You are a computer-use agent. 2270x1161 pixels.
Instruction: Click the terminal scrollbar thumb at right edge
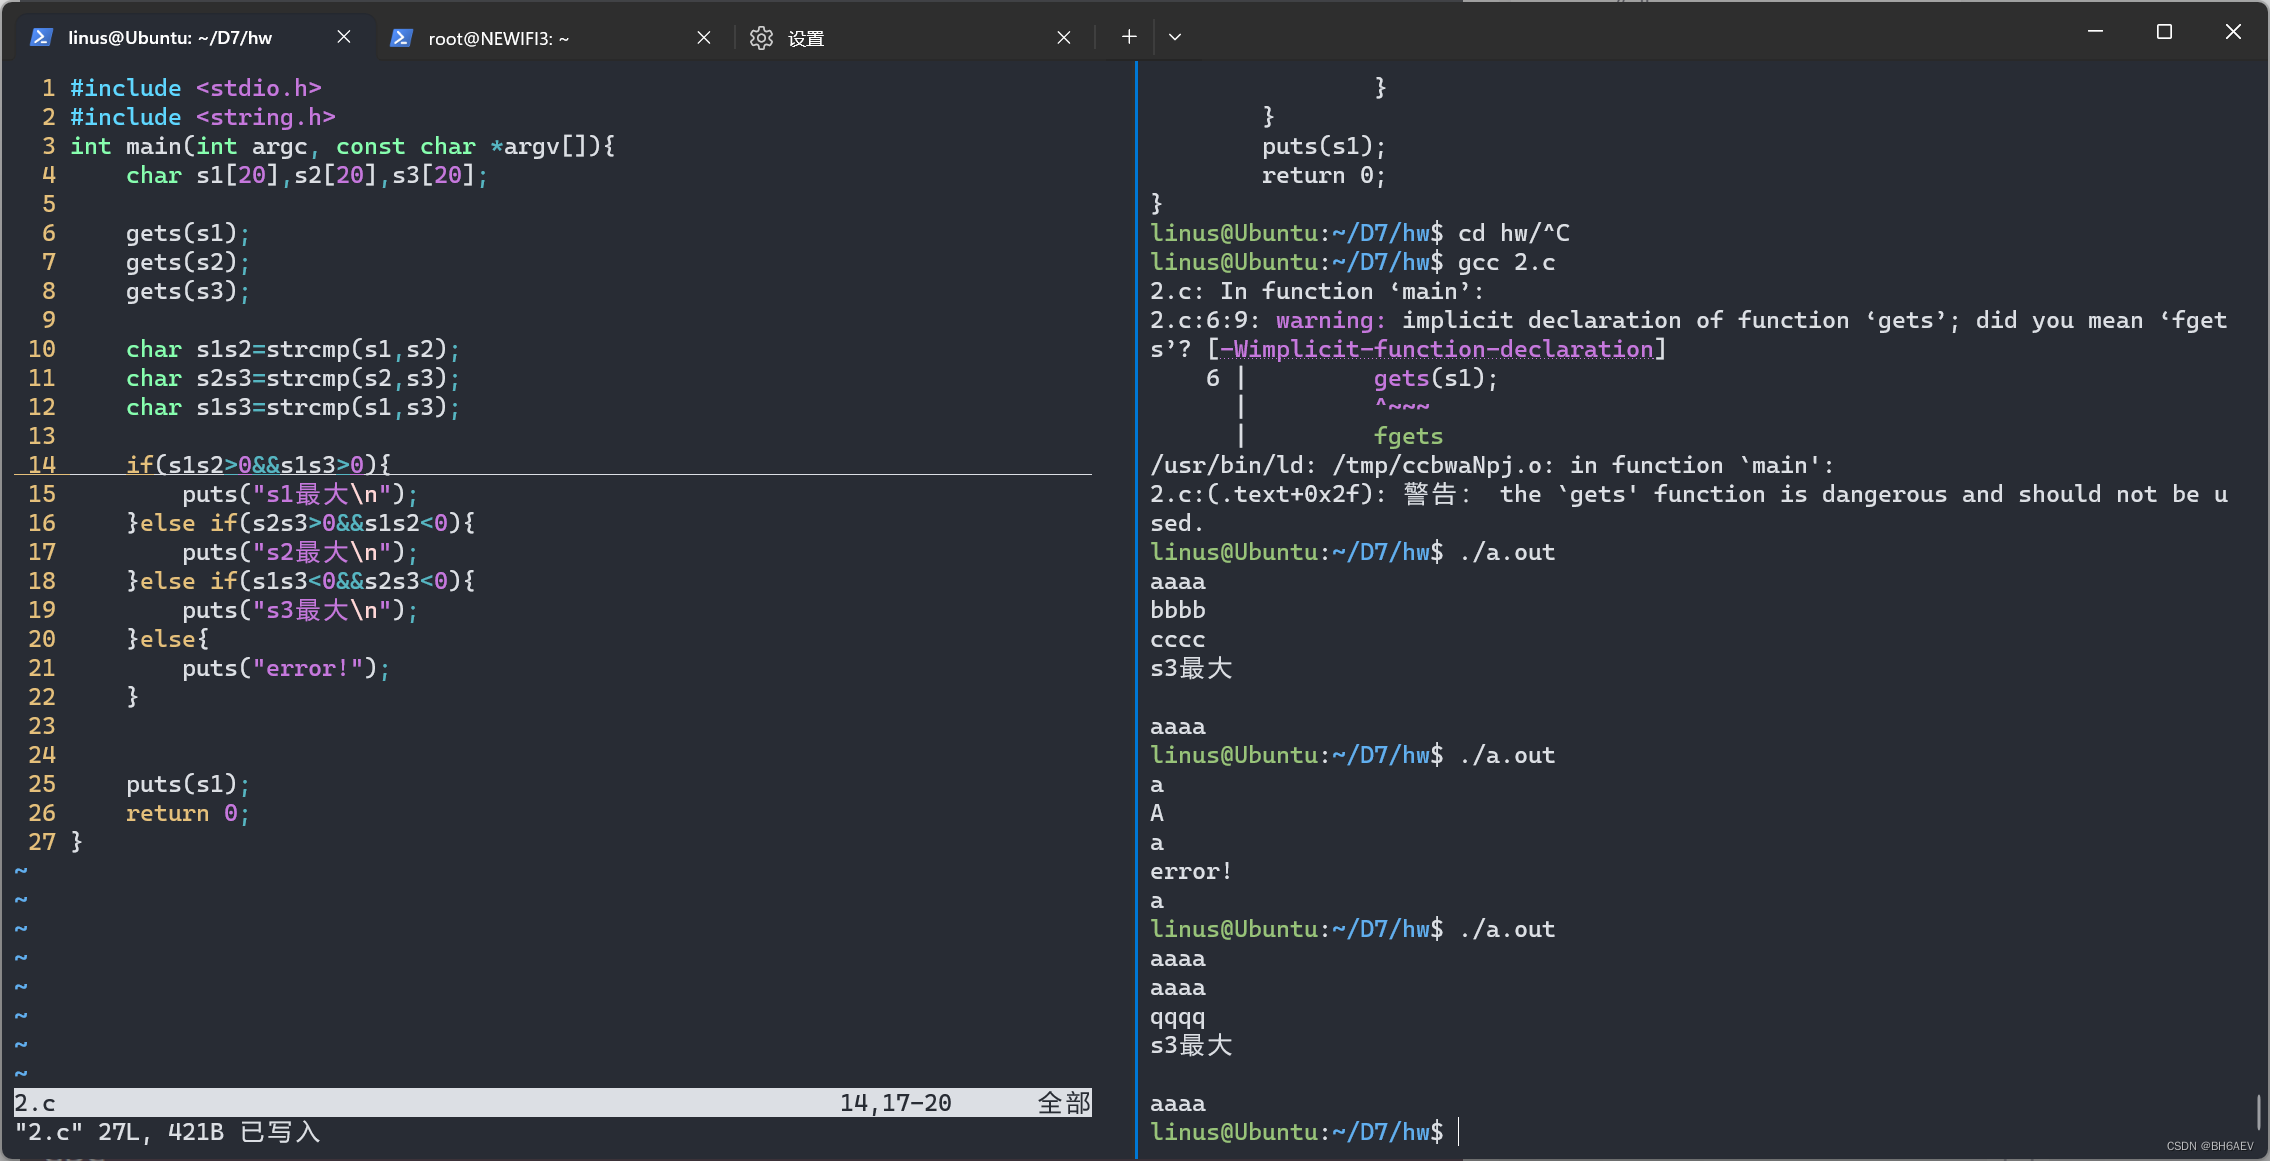[2259, 1111]
